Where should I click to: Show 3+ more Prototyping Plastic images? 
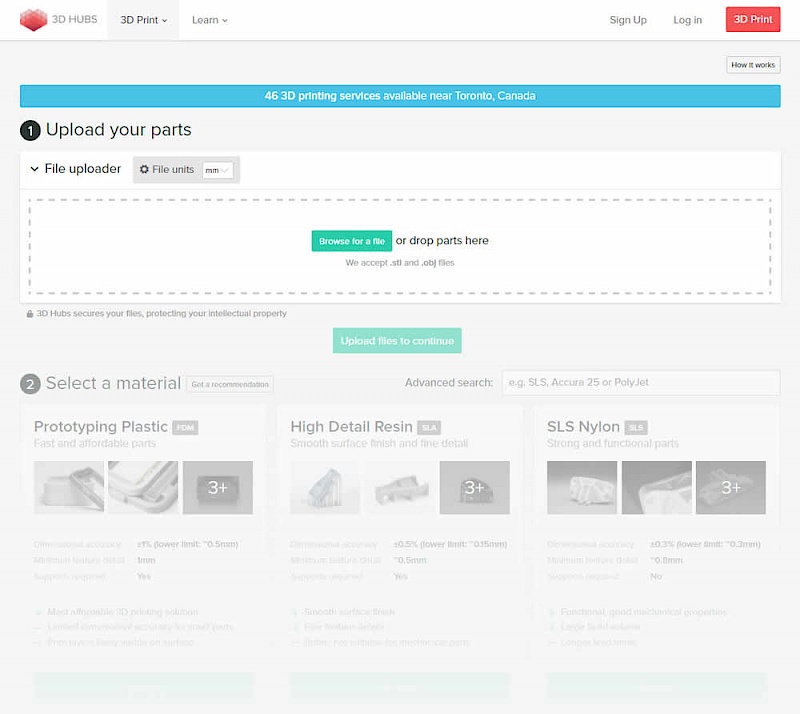(x=217, y=487)
